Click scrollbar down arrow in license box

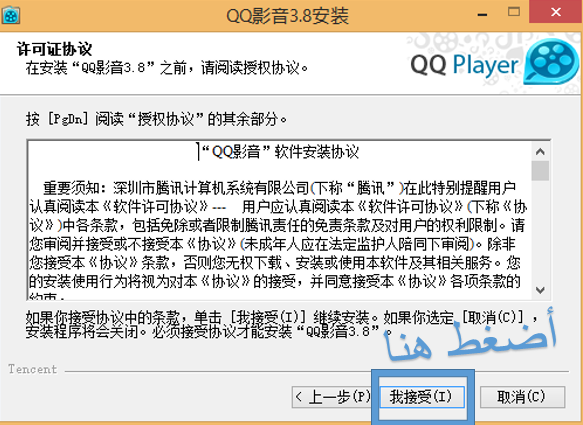tap(540, 290)
